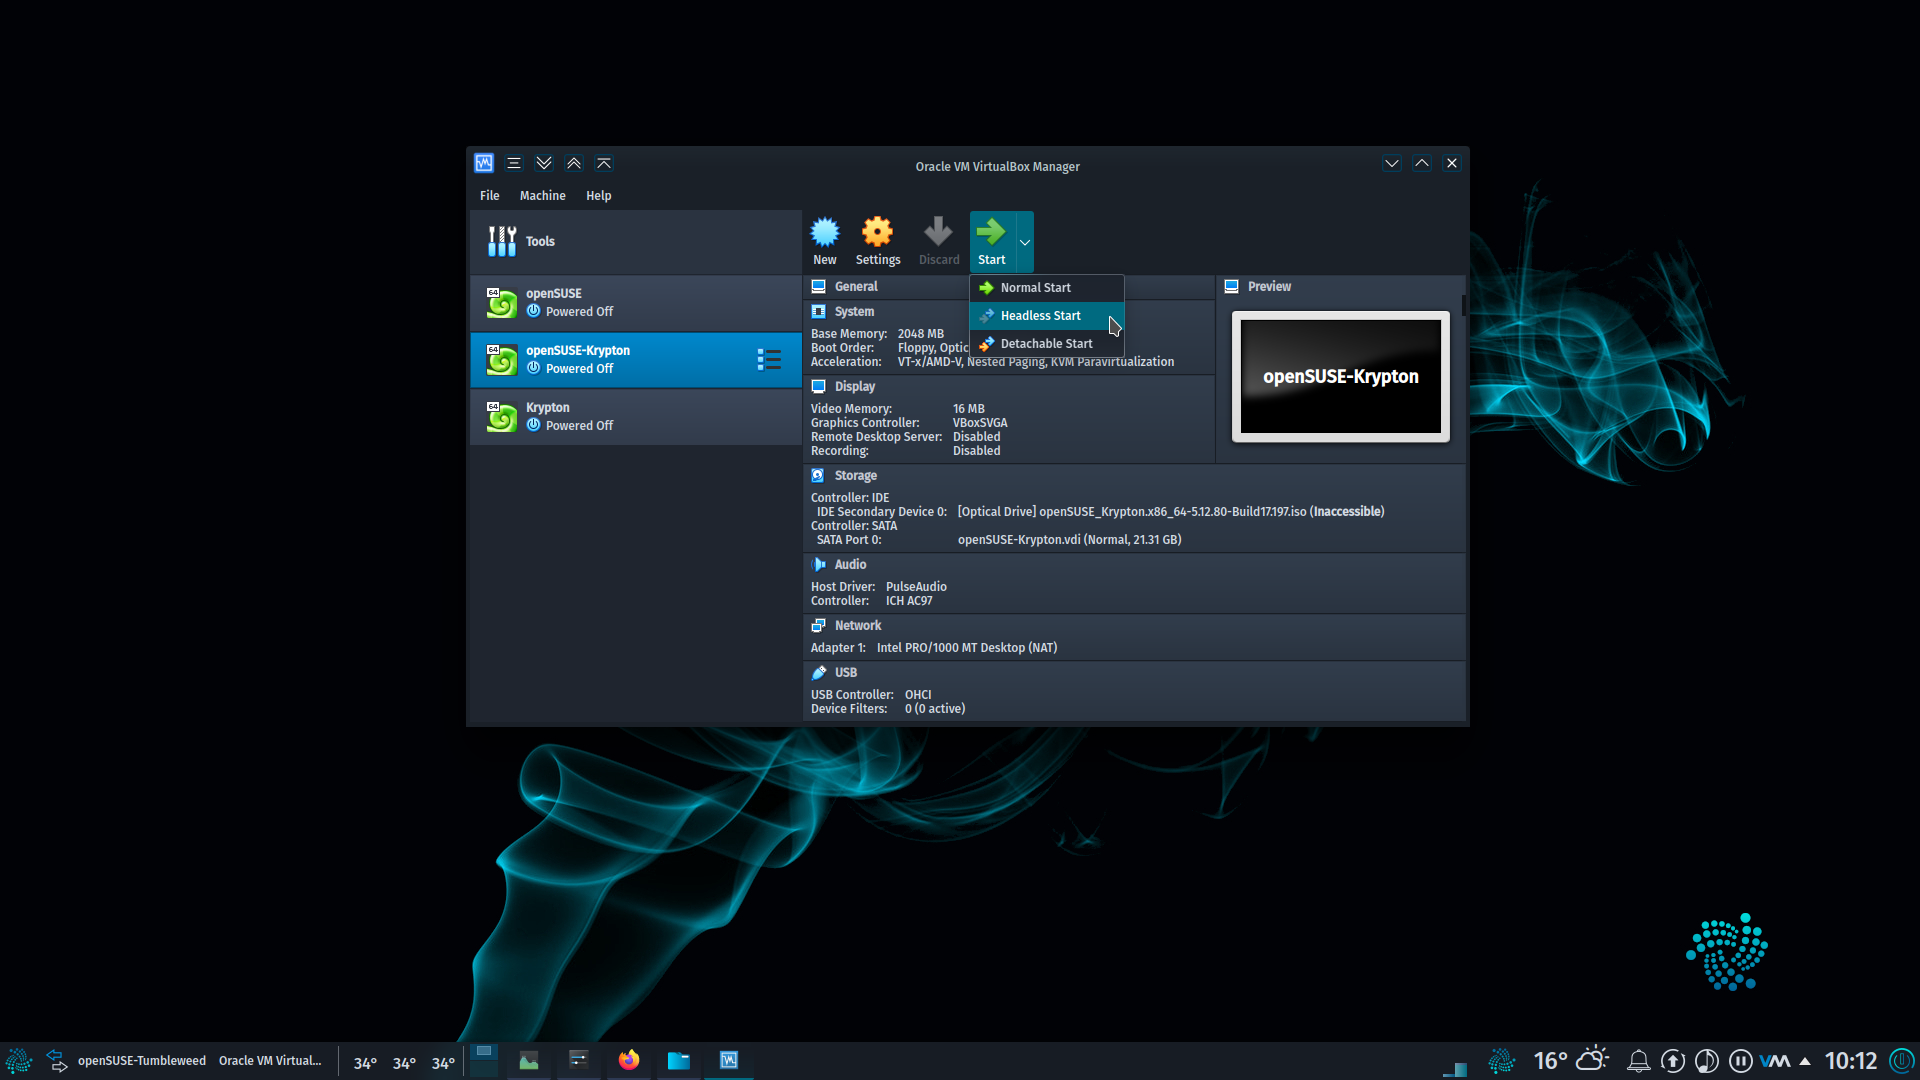Image resolution: width=1920 pixels, height=1080 pixels.
Task: Click the Network adapter section icon
Action: click(x=818, y=626)
